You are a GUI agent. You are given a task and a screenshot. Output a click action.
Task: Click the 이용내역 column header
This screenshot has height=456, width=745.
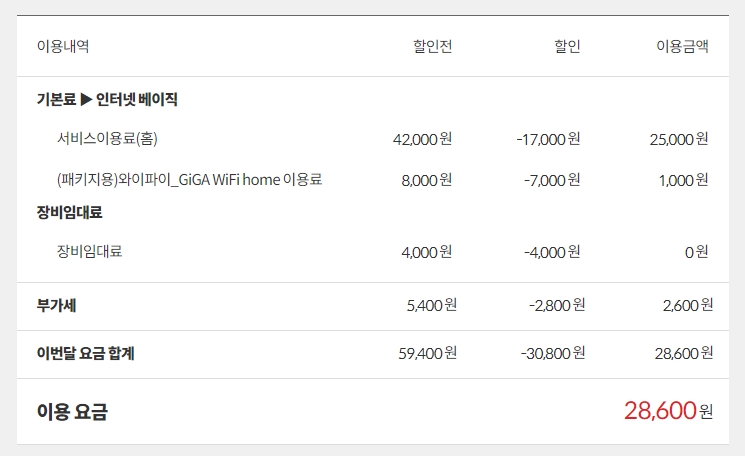coord(62,46)
